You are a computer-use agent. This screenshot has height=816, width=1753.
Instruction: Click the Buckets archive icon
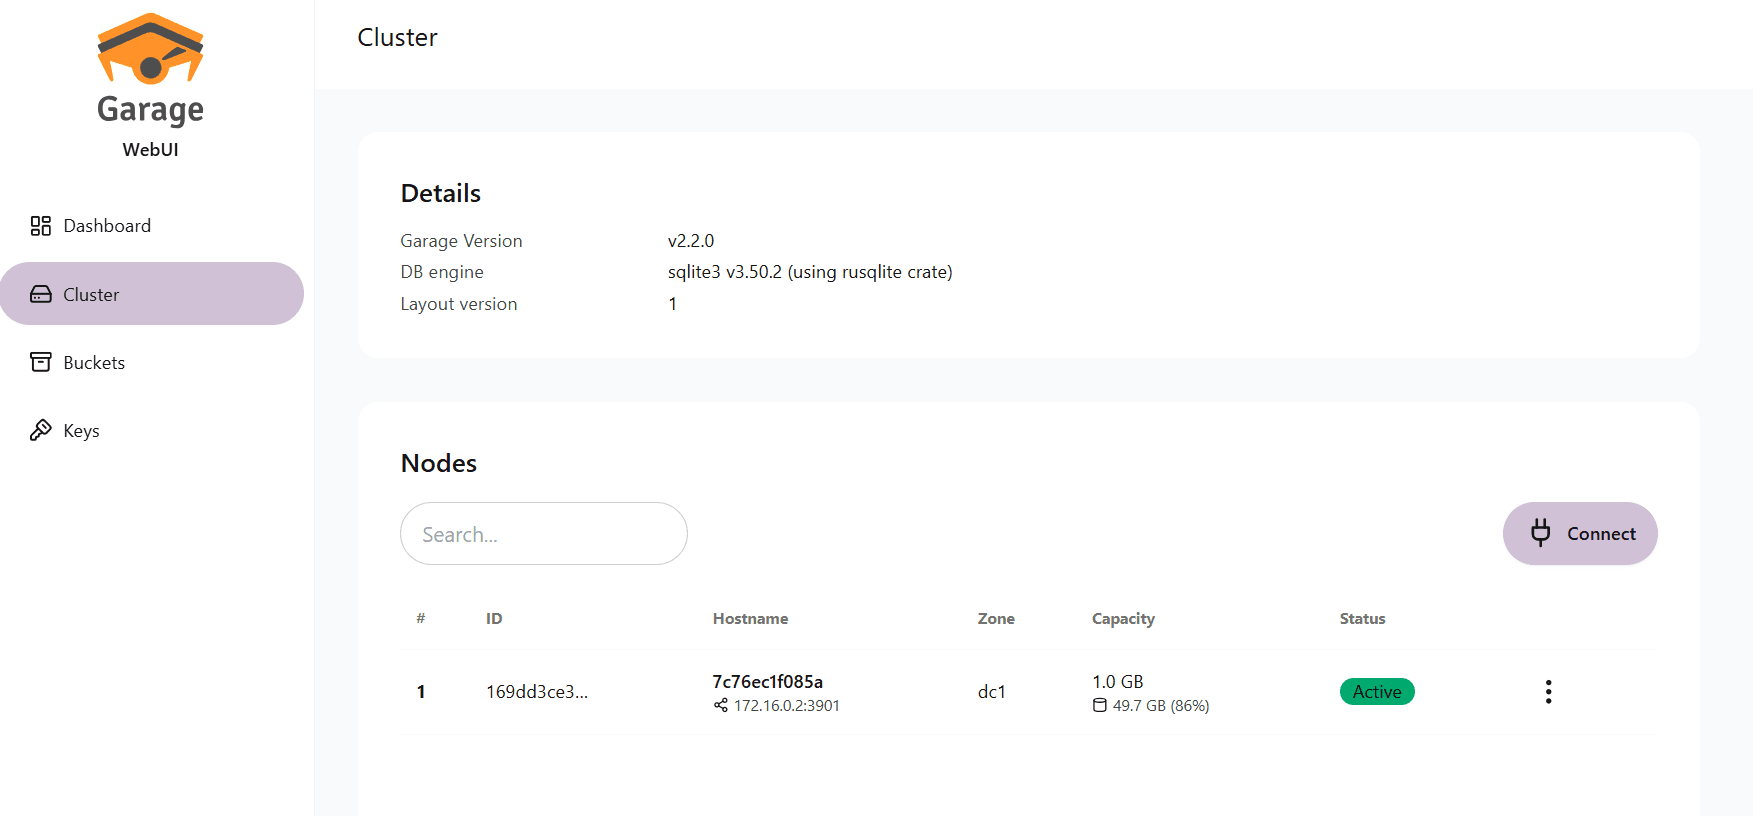click(x=40, y=362)
